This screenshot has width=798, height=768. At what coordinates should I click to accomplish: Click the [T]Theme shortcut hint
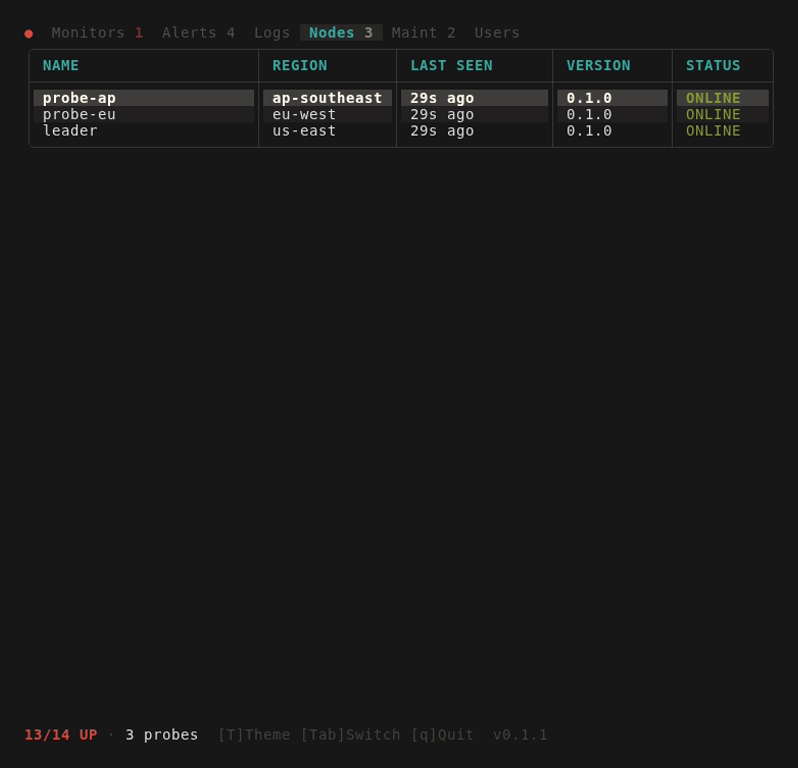pyautogui.click(x=254, y=734)
